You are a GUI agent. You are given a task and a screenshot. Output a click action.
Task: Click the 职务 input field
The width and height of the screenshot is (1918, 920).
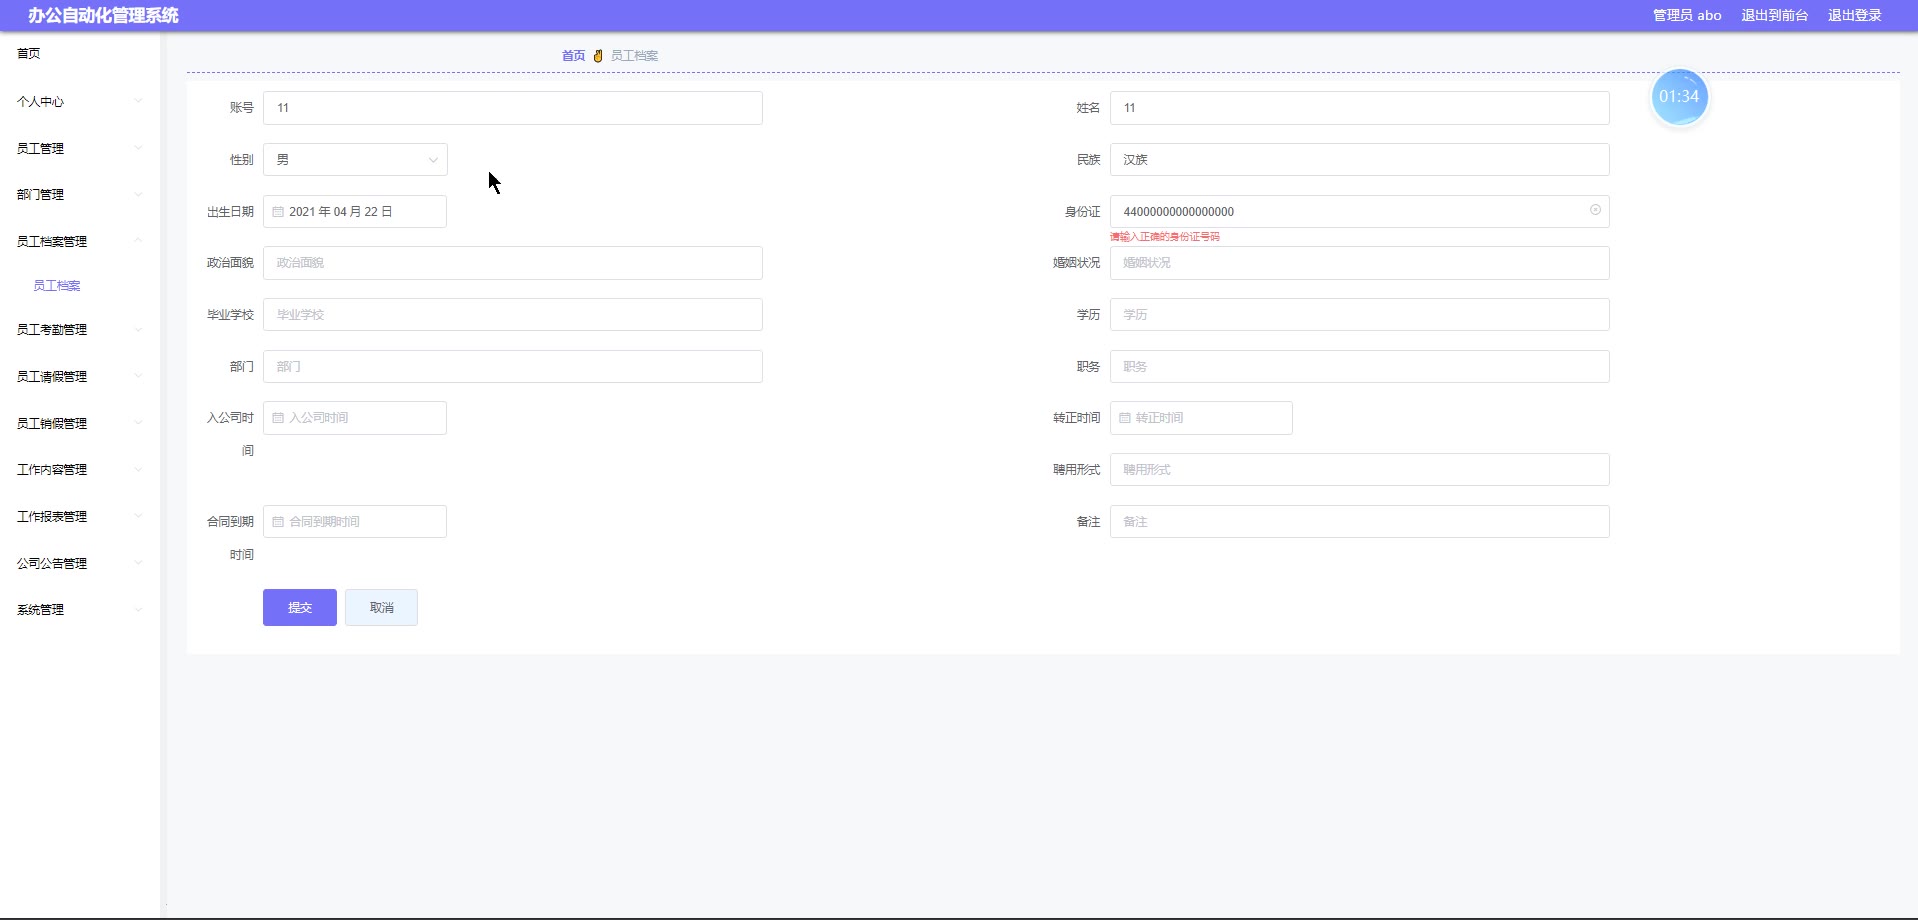[1360, 367]
